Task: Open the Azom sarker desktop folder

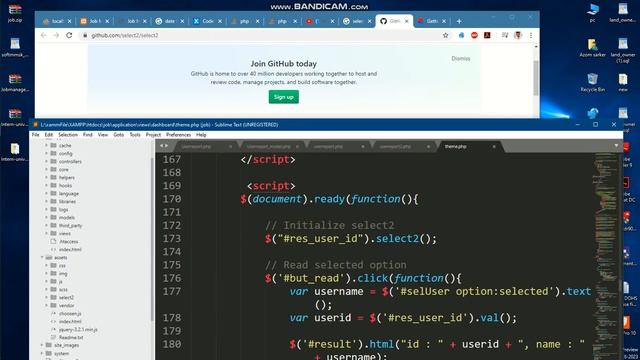Action: 593,47
